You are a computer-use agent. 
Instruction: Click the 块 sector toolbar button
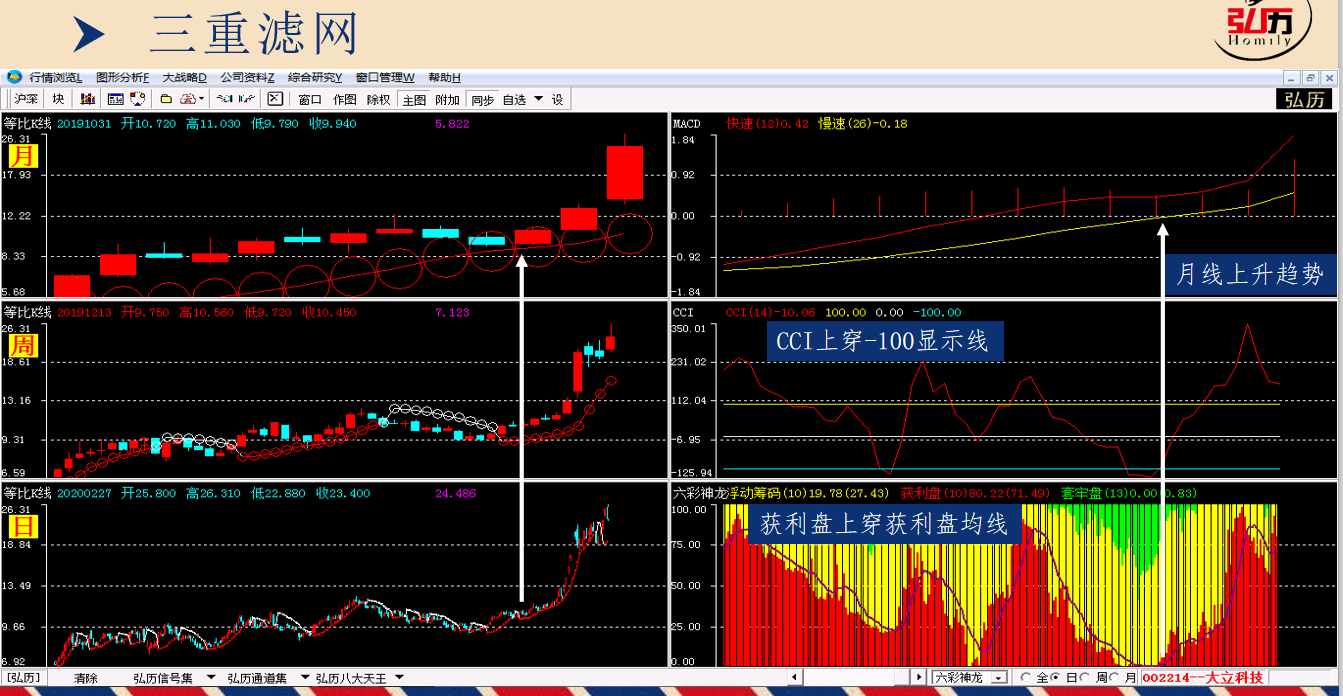[58, 99]
